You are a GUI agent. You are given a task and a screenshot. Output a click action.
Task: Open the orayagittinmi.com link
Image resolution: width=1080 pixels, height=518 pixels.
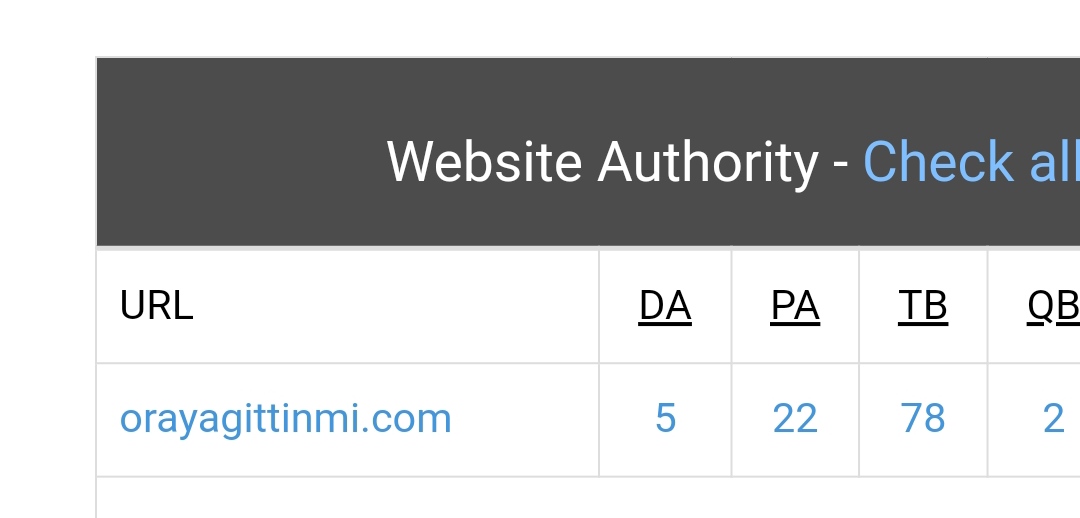click(x=285, y=419)
